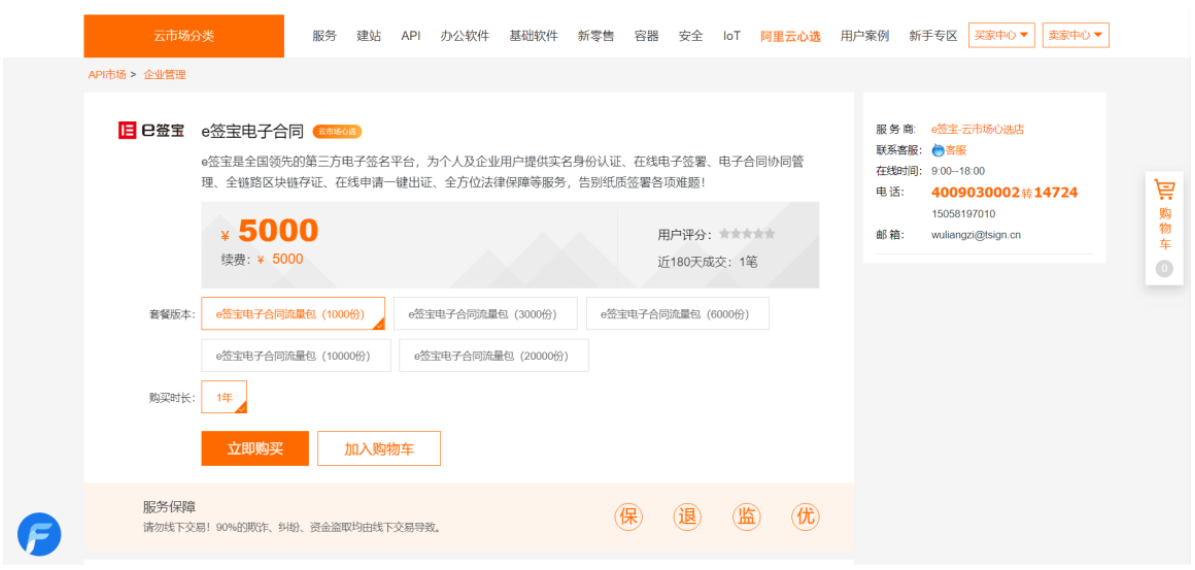Open the 用户案例 nav item

coord(865,36)
